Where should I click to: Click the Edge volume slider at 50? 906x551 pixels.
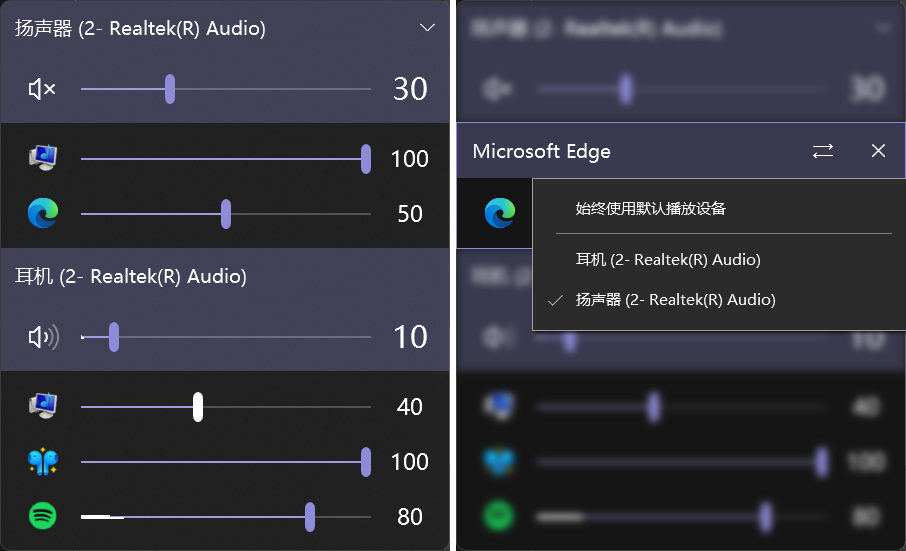(226, 213)
